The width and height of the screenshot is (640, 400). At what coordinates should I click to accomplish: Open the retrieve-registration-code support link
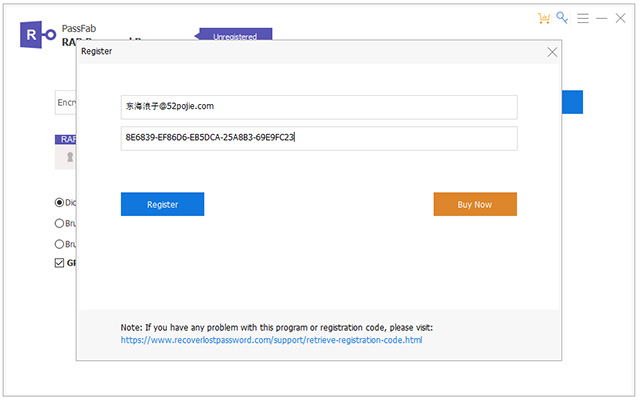271,340
